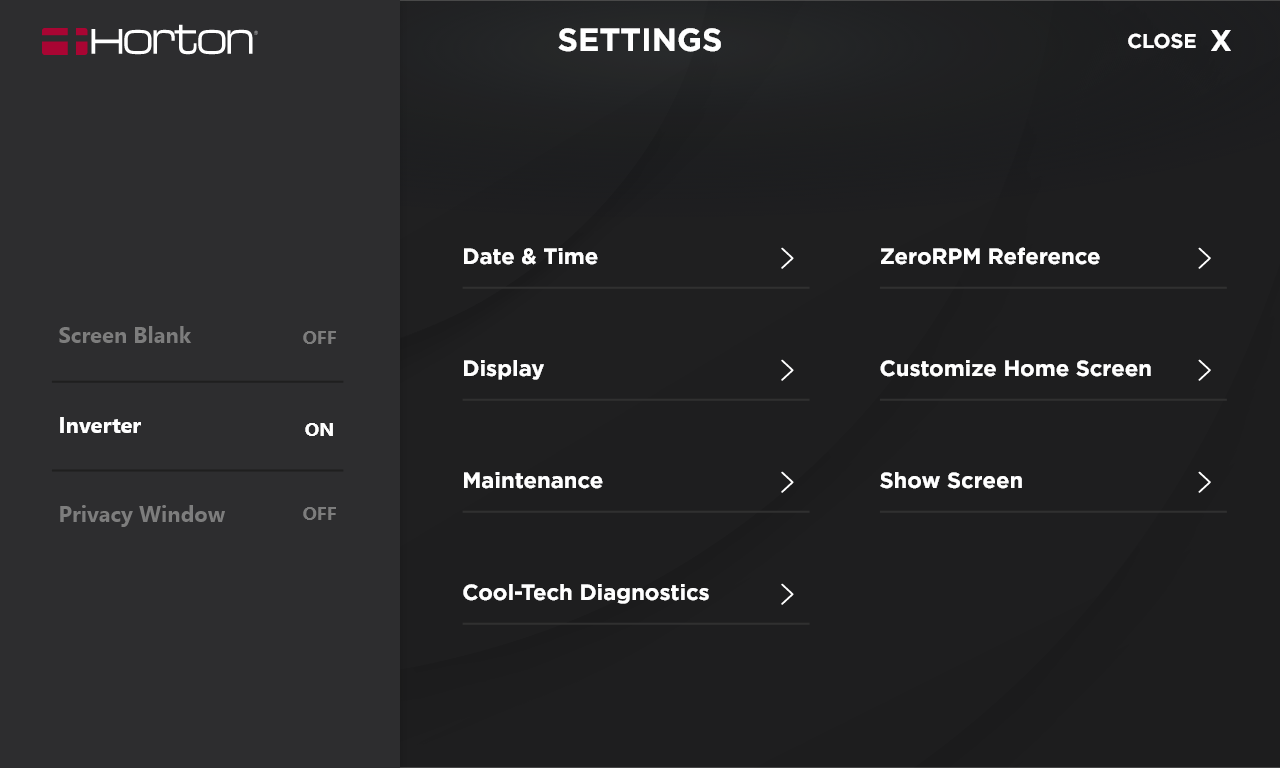Viewport: 1280px width, 768px height.
Task: Click the Customize Home Screen chevron arrow
Action: coord(1204,370)
